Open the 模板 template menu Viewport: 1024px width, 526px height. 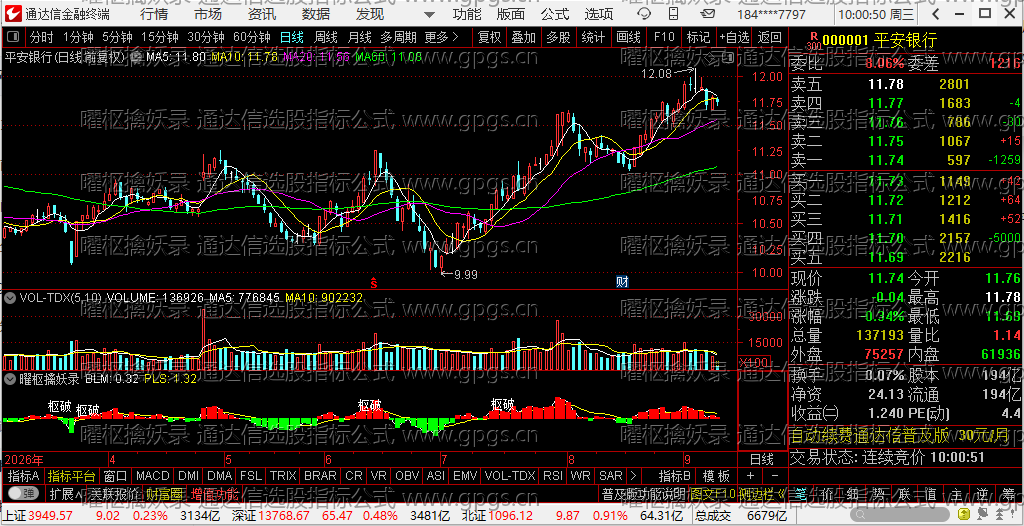click(x=716, y=476)
